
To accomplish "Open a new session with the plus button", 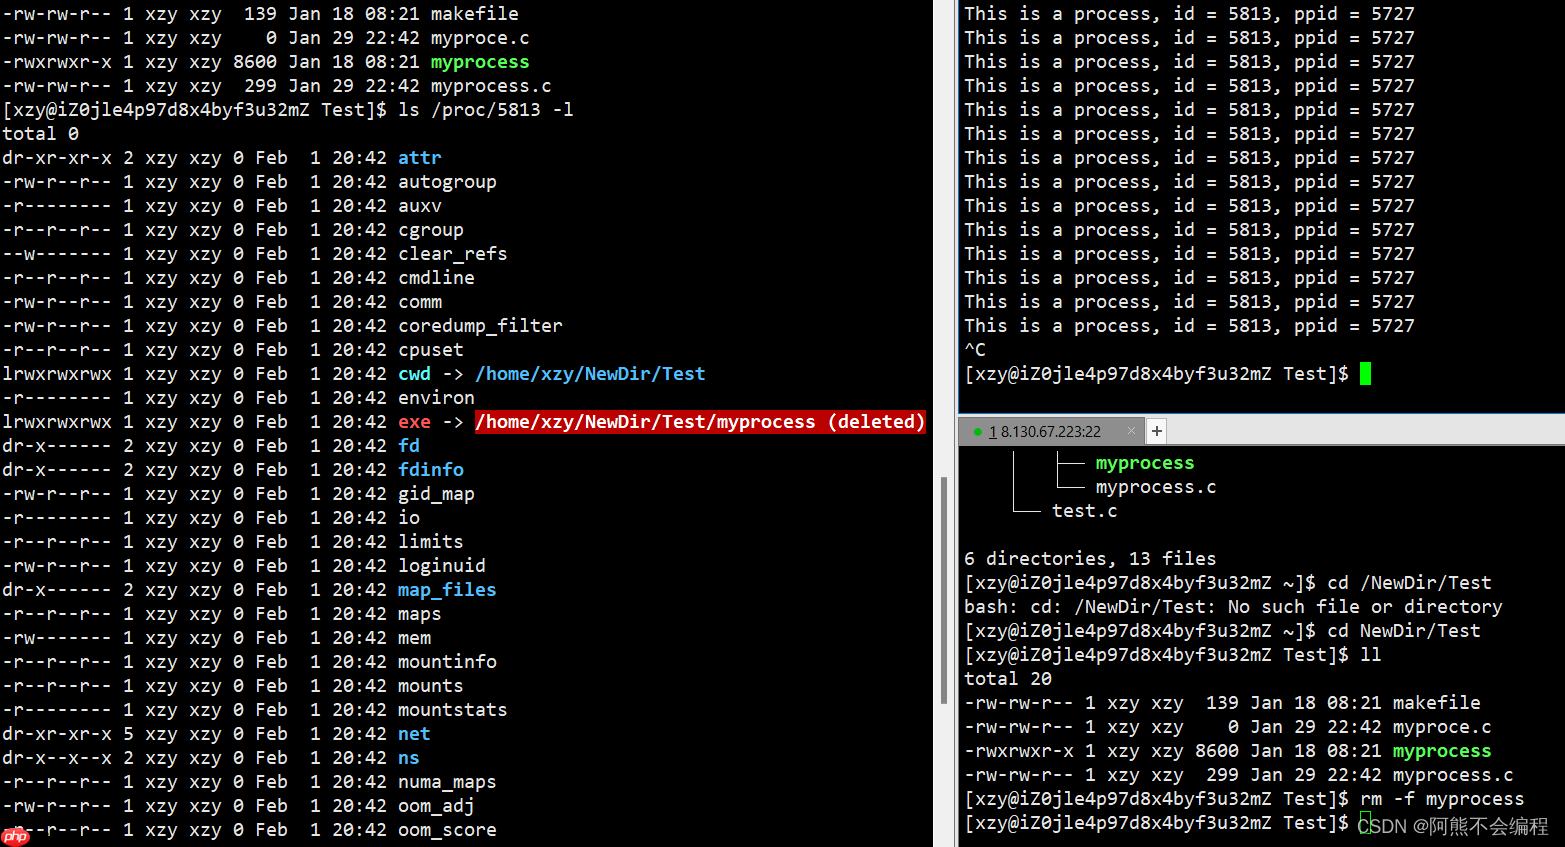I will (1157, 431).
